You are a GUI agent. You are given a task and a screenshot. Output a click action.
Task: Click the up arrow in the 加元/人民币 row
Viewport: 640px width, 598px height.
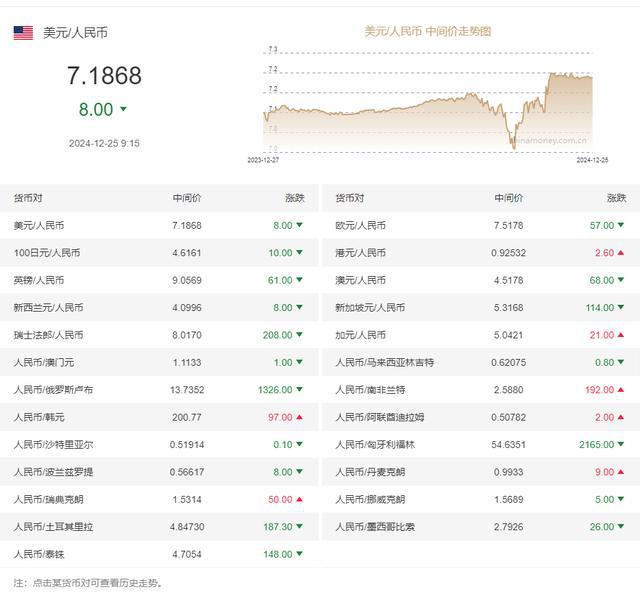[620, 335]
